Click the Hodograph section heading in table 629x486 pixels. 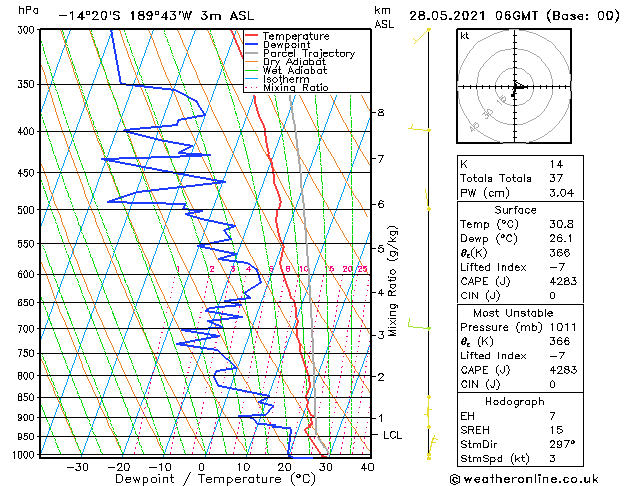click(x=515, y=402)
